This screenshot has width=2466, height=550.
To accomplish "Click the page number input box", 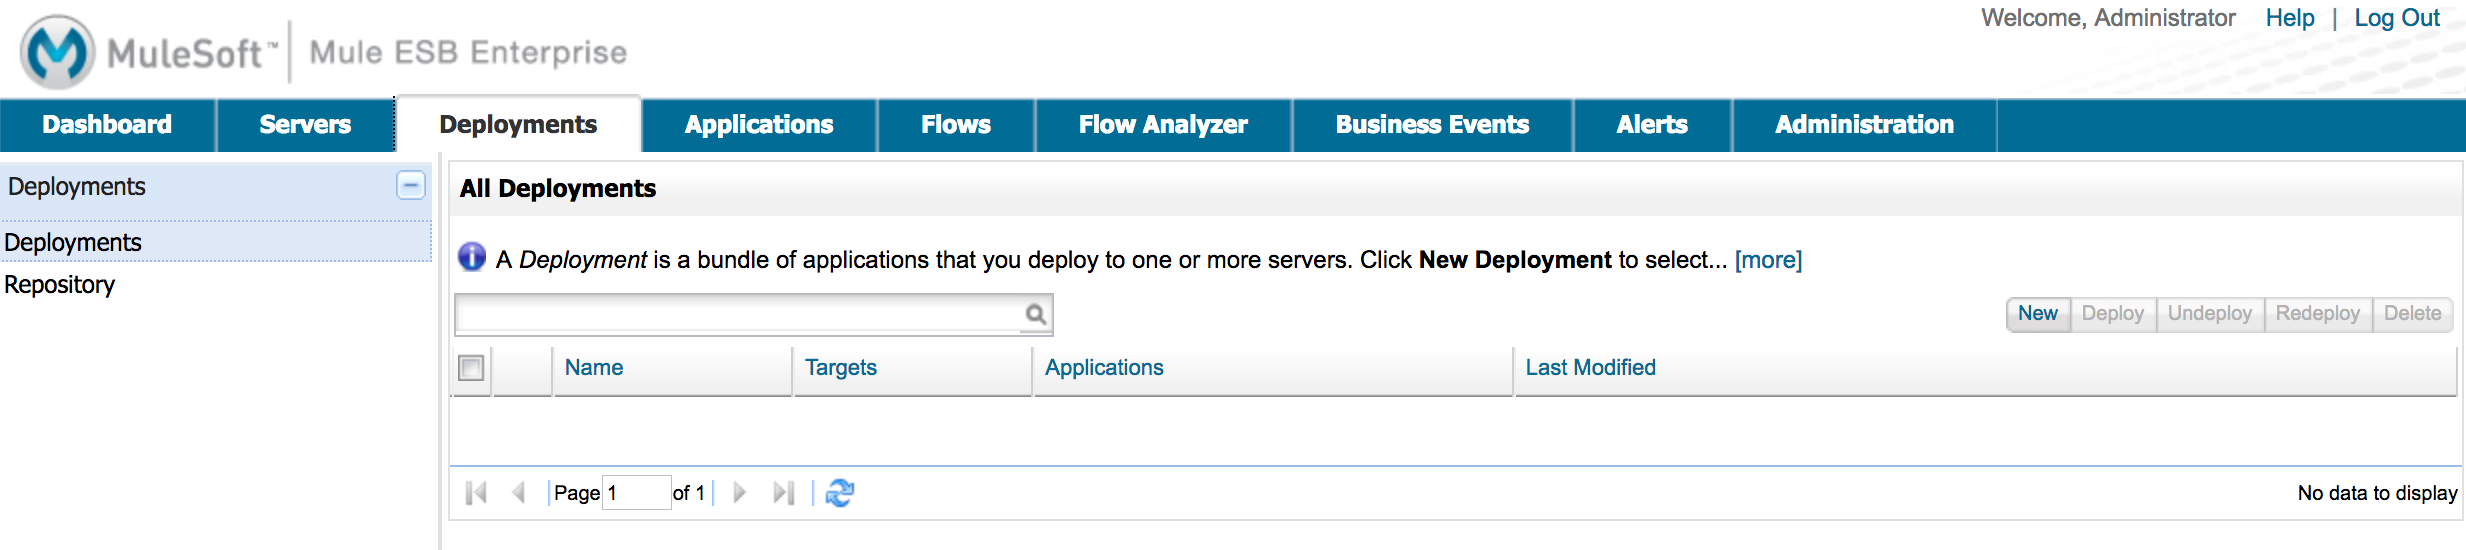I will pos(636,493).
